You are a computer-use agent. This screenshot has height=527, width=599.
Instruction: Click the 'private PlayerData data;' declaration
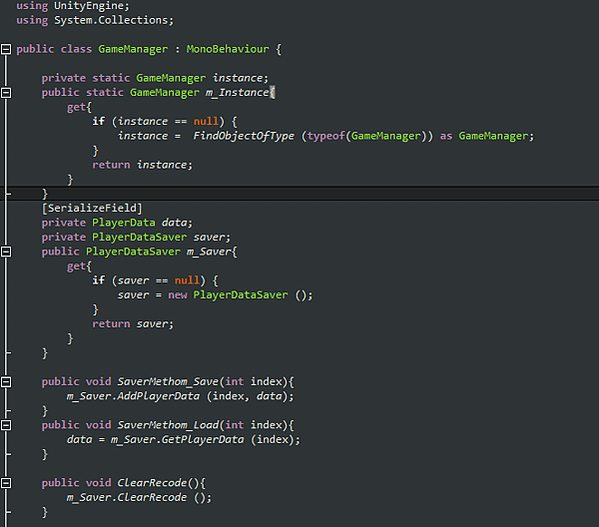coord(117,223)
